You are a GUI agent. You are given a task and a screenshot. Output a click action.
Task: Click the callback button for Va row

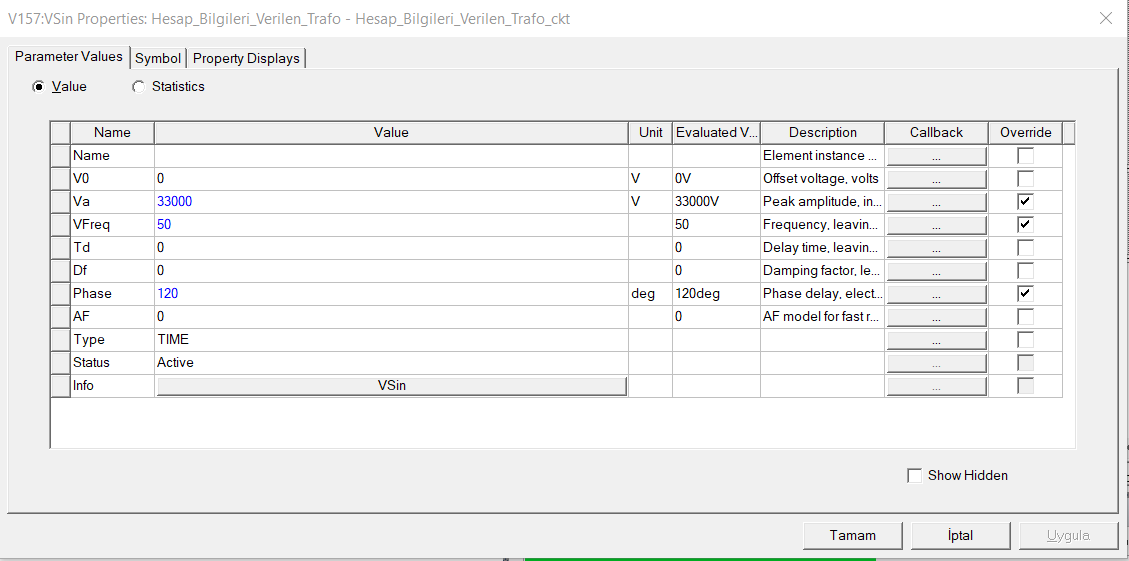(936, 202)
